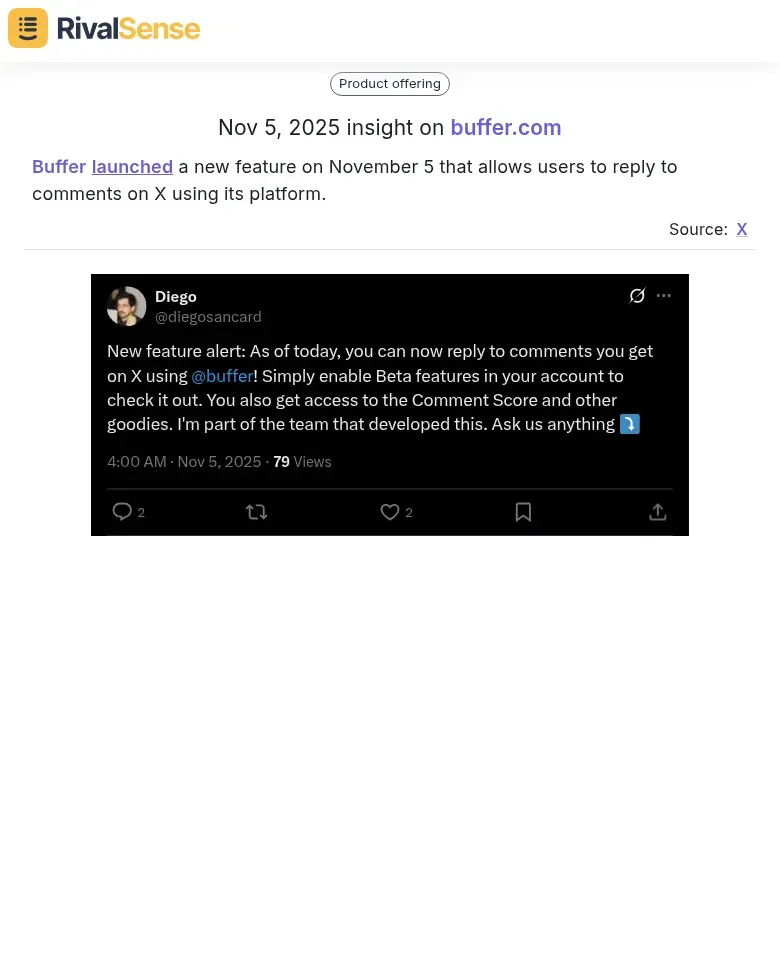Screen dimensions: 780x960
Task: Click the bookmark icon on the tweet
Action: pyautogui.click(x=523, y=511)
